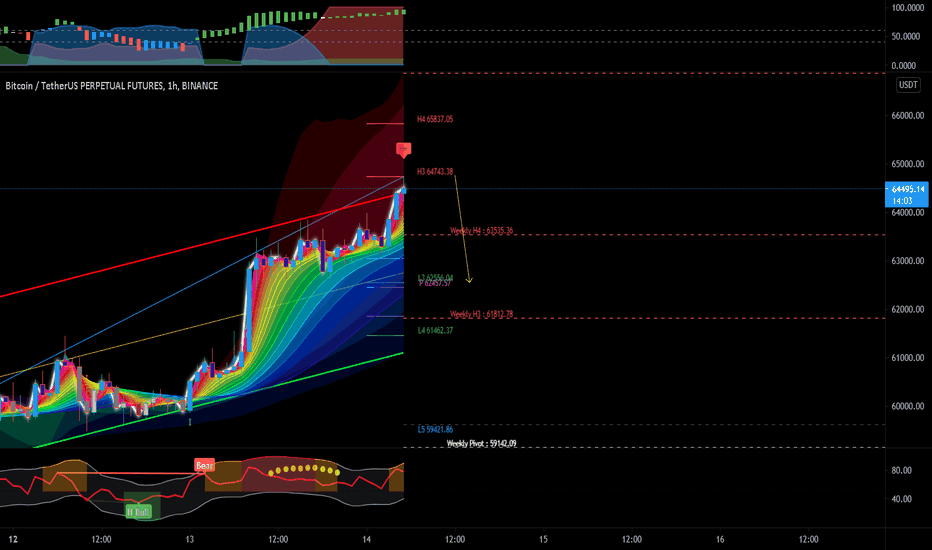
Task: Click the red sell signal marker above price
Action: click(403, 150)
